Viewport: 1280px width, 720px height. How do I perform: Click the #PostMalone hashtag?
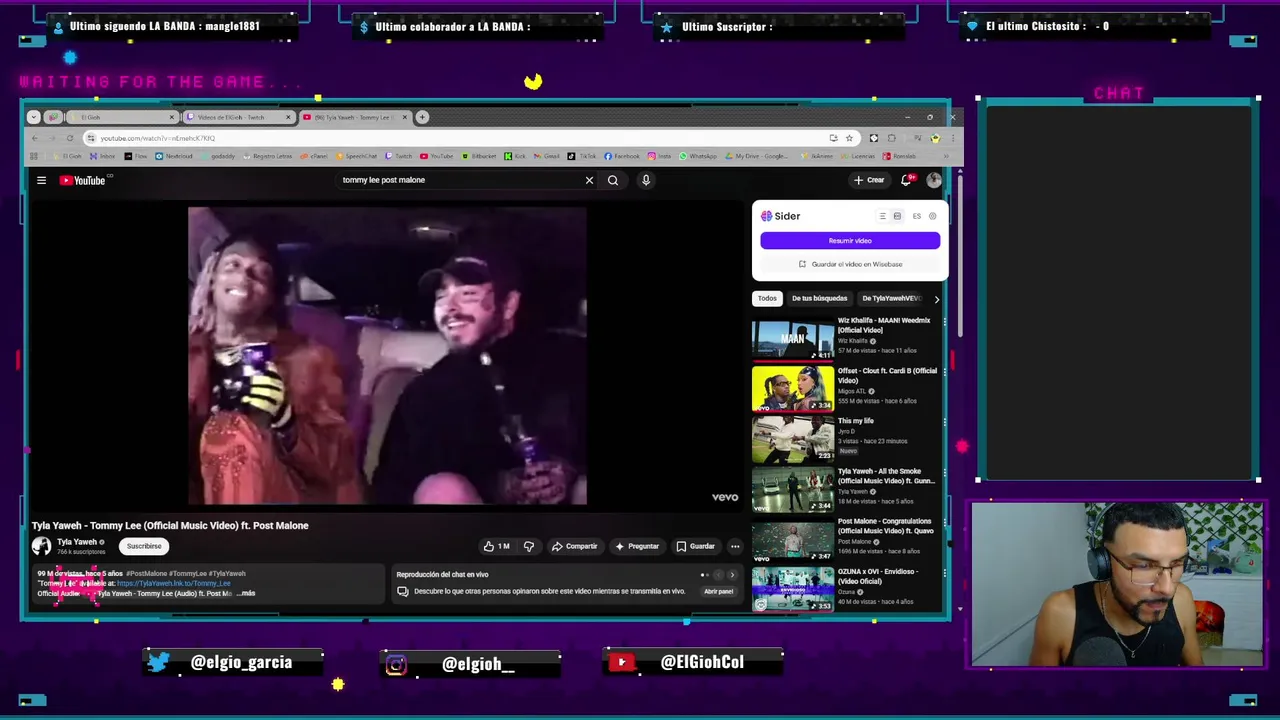click(x=146, y=573)
